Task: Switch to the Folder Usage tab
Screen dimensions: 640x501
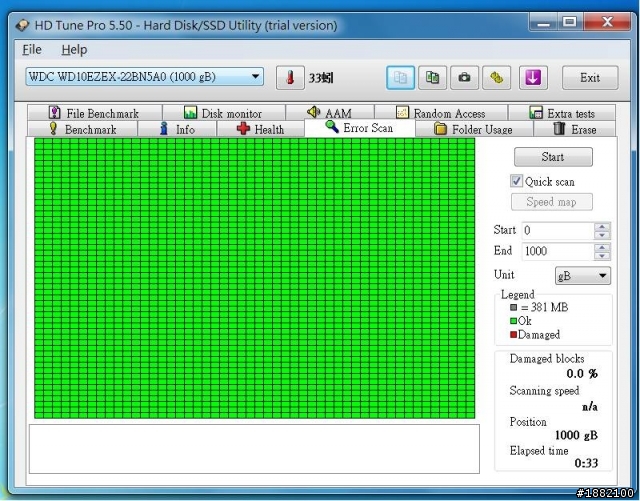Action: pos(474,129)
